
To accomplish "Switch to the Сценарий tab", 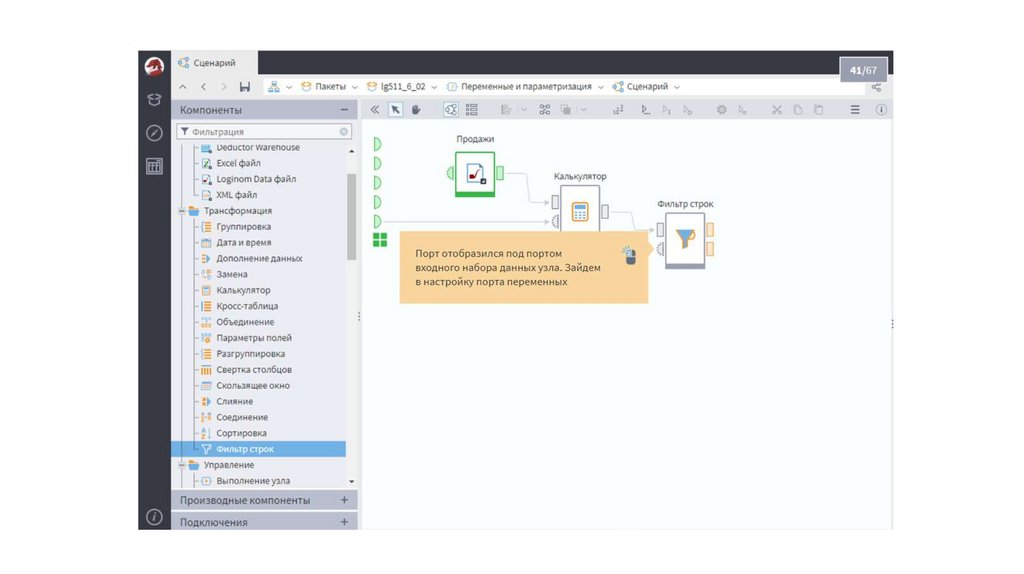I will (x=214, y=63).
